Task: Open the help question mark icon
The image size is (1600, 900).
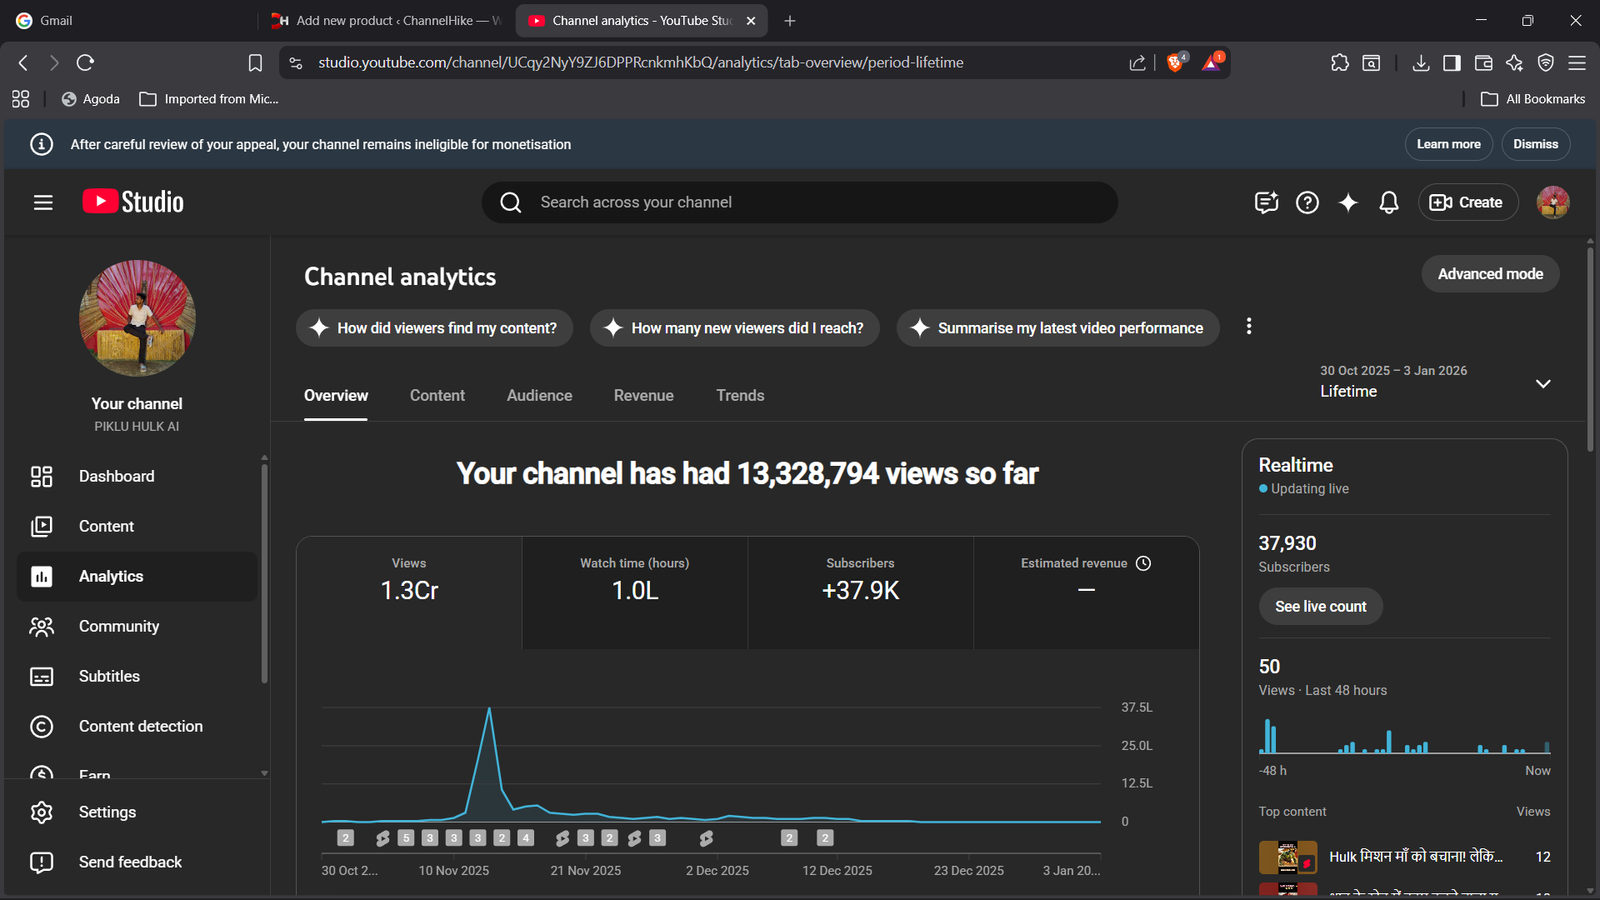Action: (x=1307, y=202)
